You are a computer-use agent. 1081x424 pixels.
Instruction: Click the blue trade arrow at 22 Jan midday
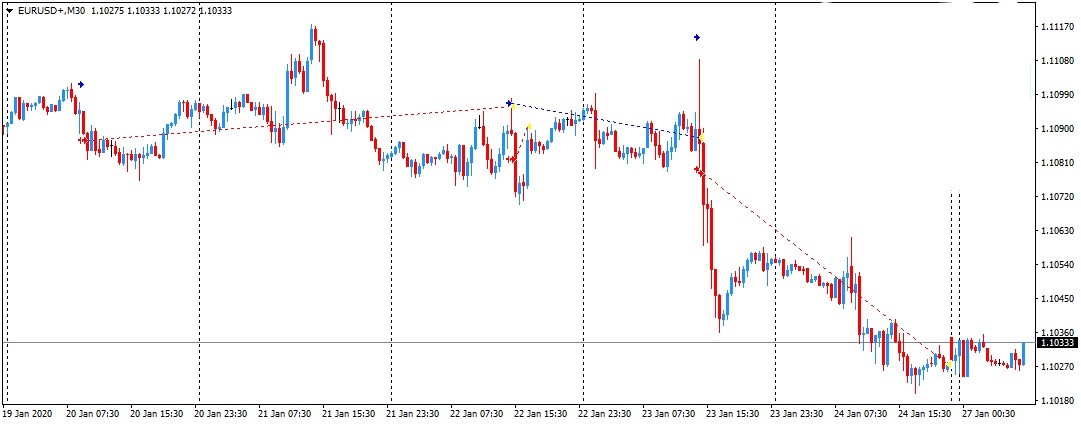(509, 103)
